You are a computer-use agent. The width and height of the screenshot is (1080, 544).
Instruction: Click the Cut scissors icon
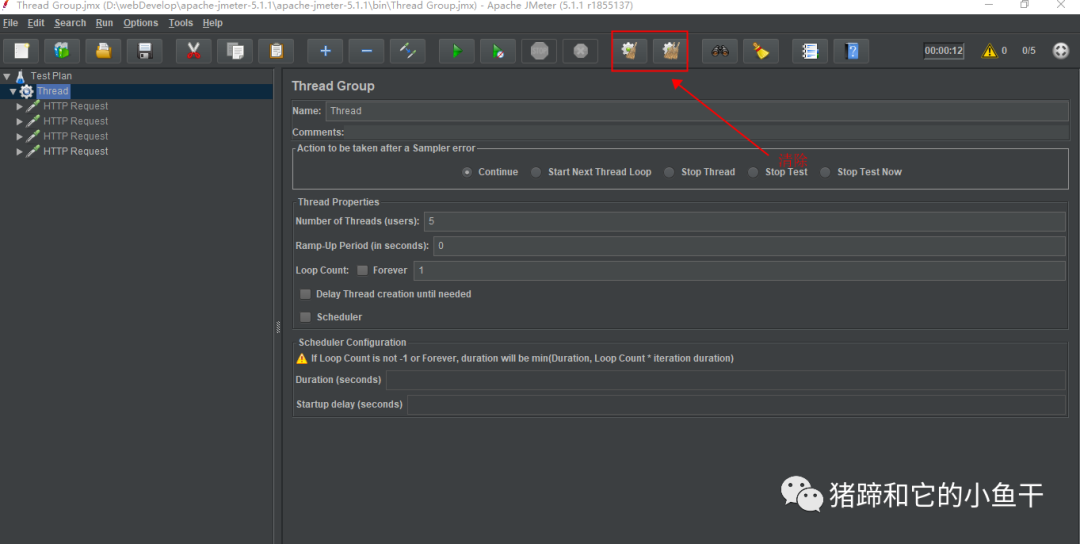pyautogui.click(x=194, y=51)
